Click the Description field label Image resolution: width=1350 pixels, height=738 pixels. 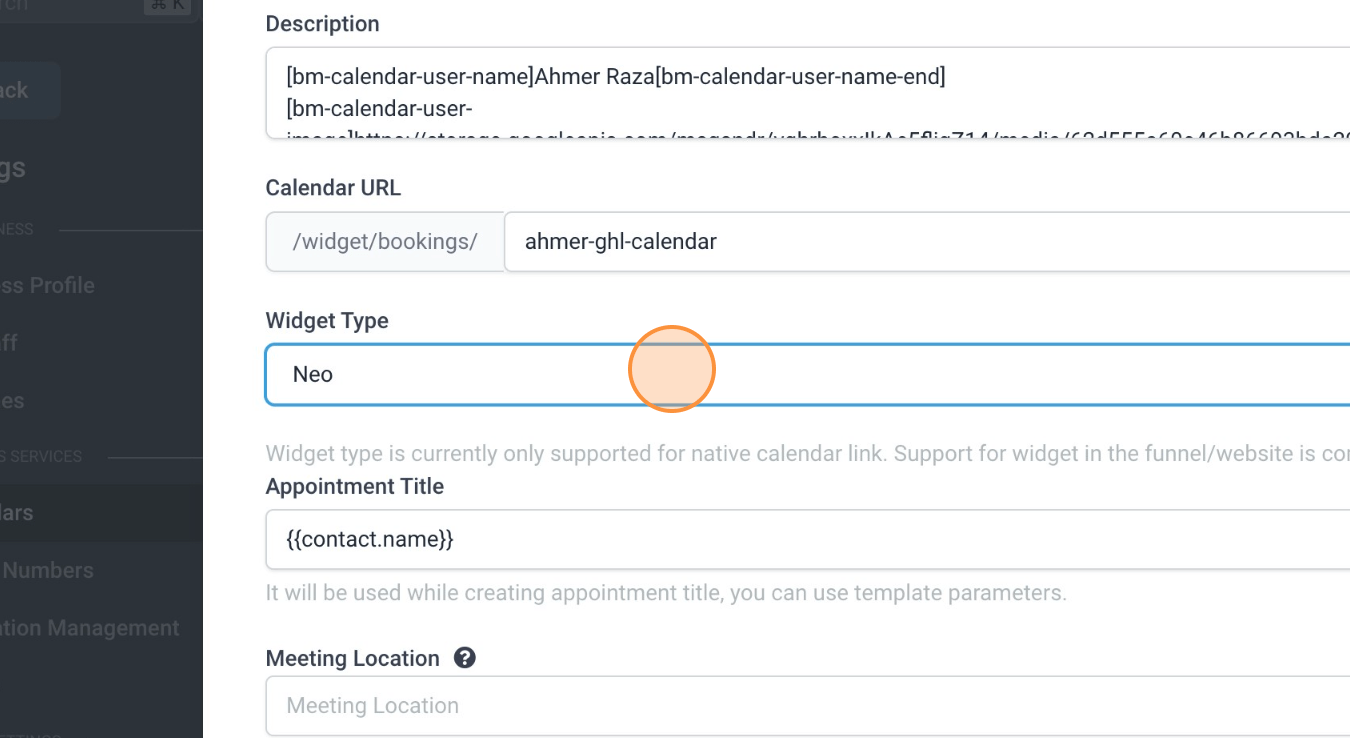(x=322, y=24)
